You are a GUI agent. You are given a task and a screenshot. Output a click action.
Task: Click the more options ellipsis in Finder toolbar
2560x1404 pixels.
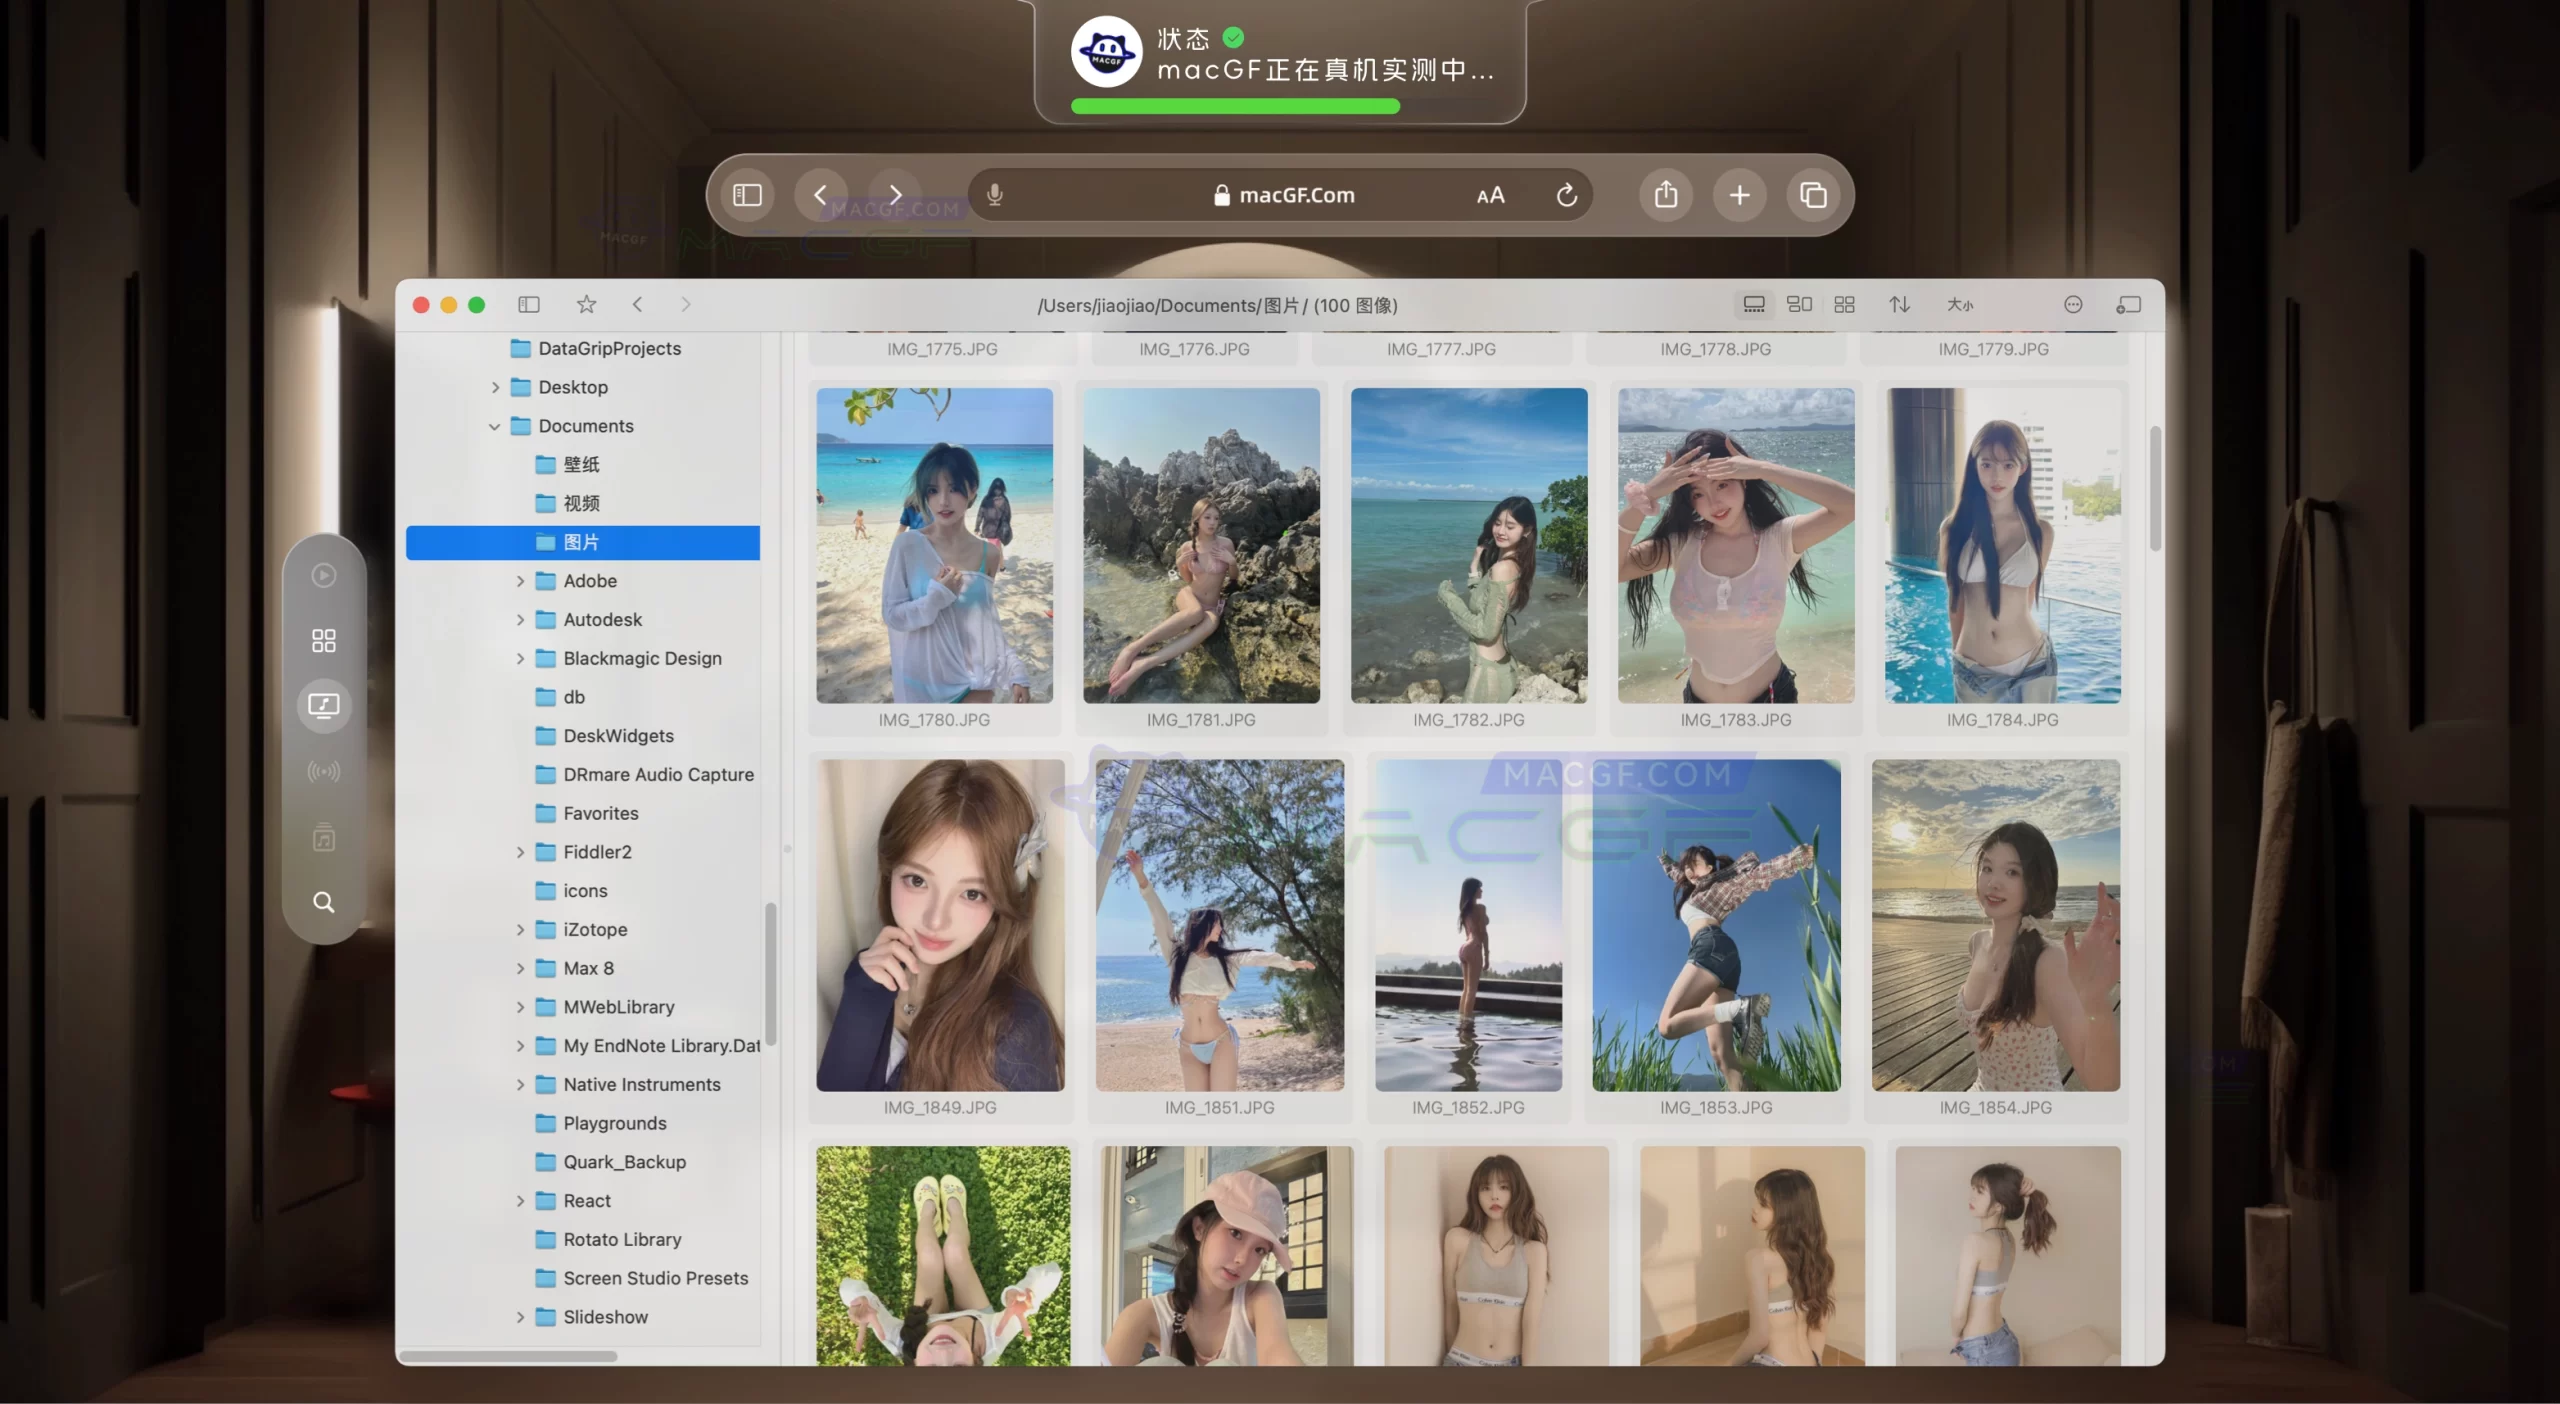click(x=2074, y=305)
